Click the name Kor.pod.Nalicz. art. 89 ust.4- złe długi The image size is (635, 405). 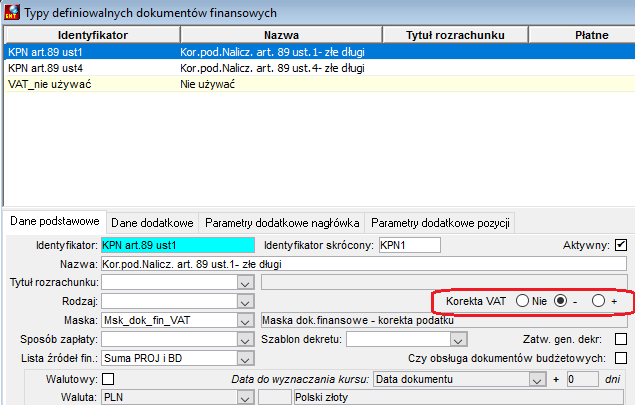[272, 68]
